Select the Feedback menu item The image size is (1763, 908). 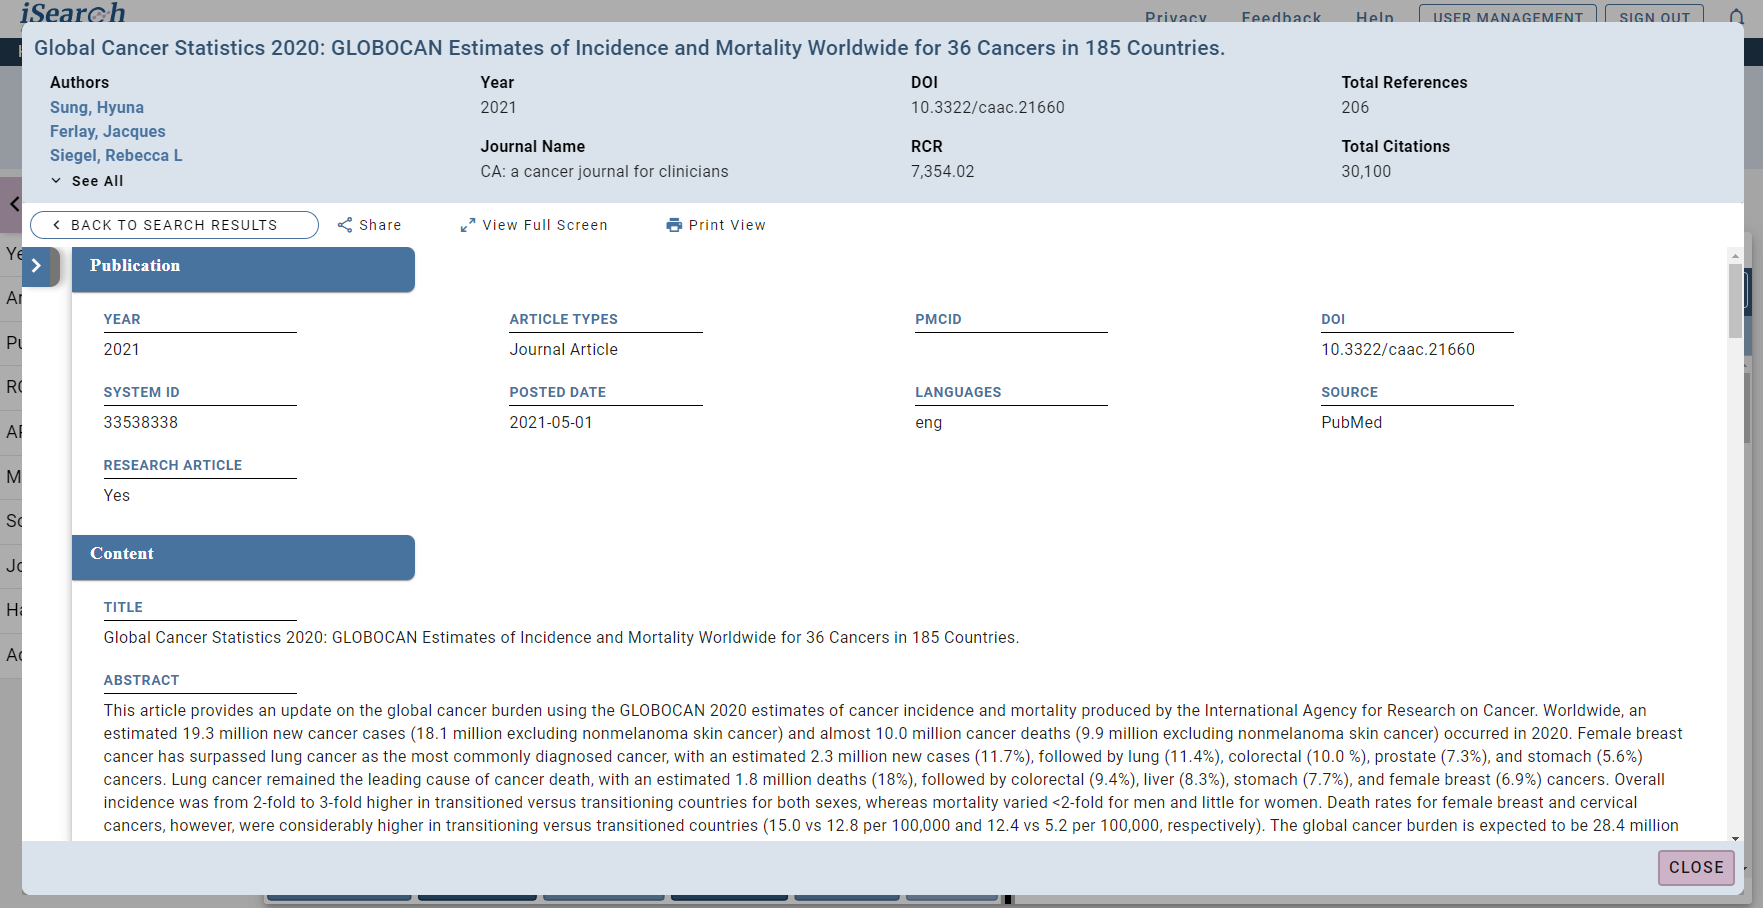1281,18
